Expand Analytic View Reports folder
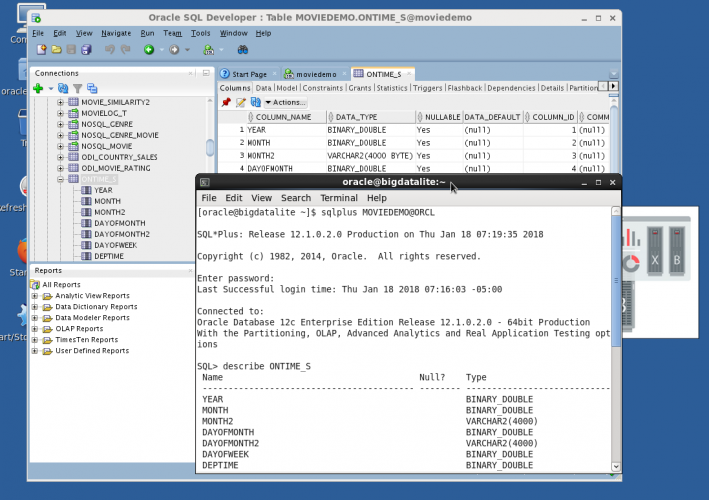The height and width of the screenshot is (500, 709). coord(35,296)
